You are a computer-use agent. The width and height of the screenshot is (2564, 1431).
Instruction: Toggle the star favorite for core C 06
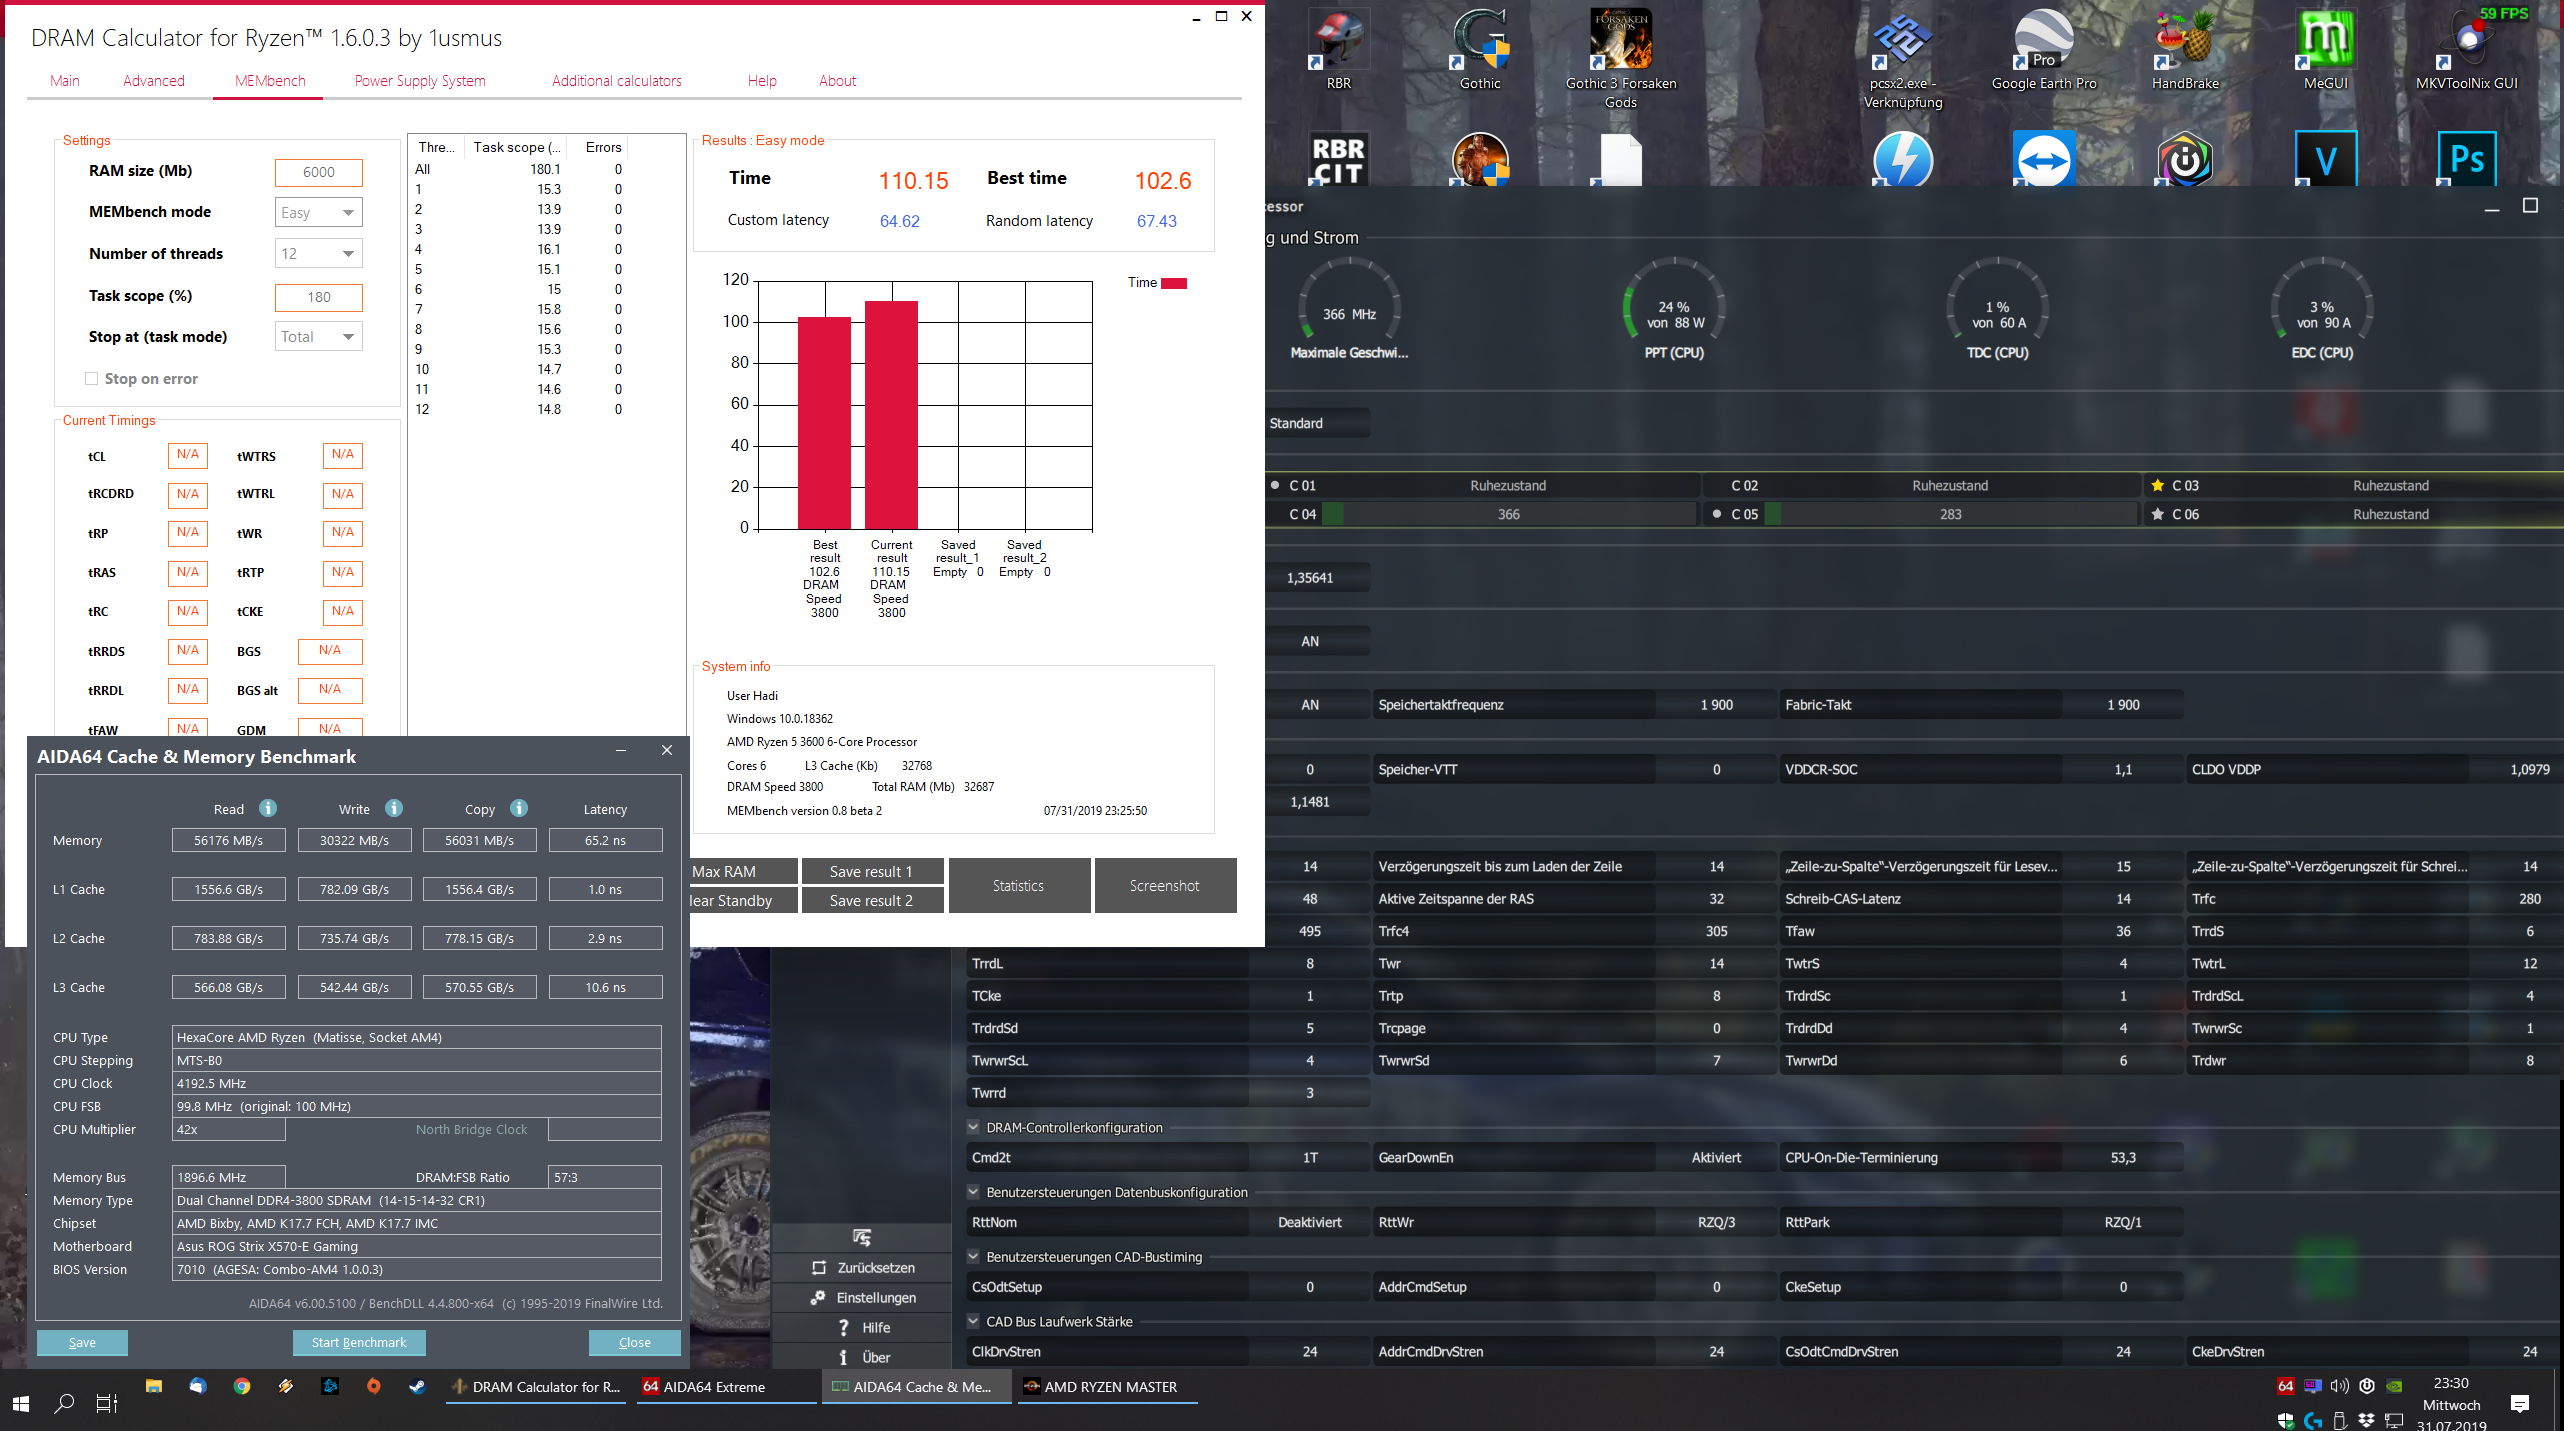click(2157, 514)
